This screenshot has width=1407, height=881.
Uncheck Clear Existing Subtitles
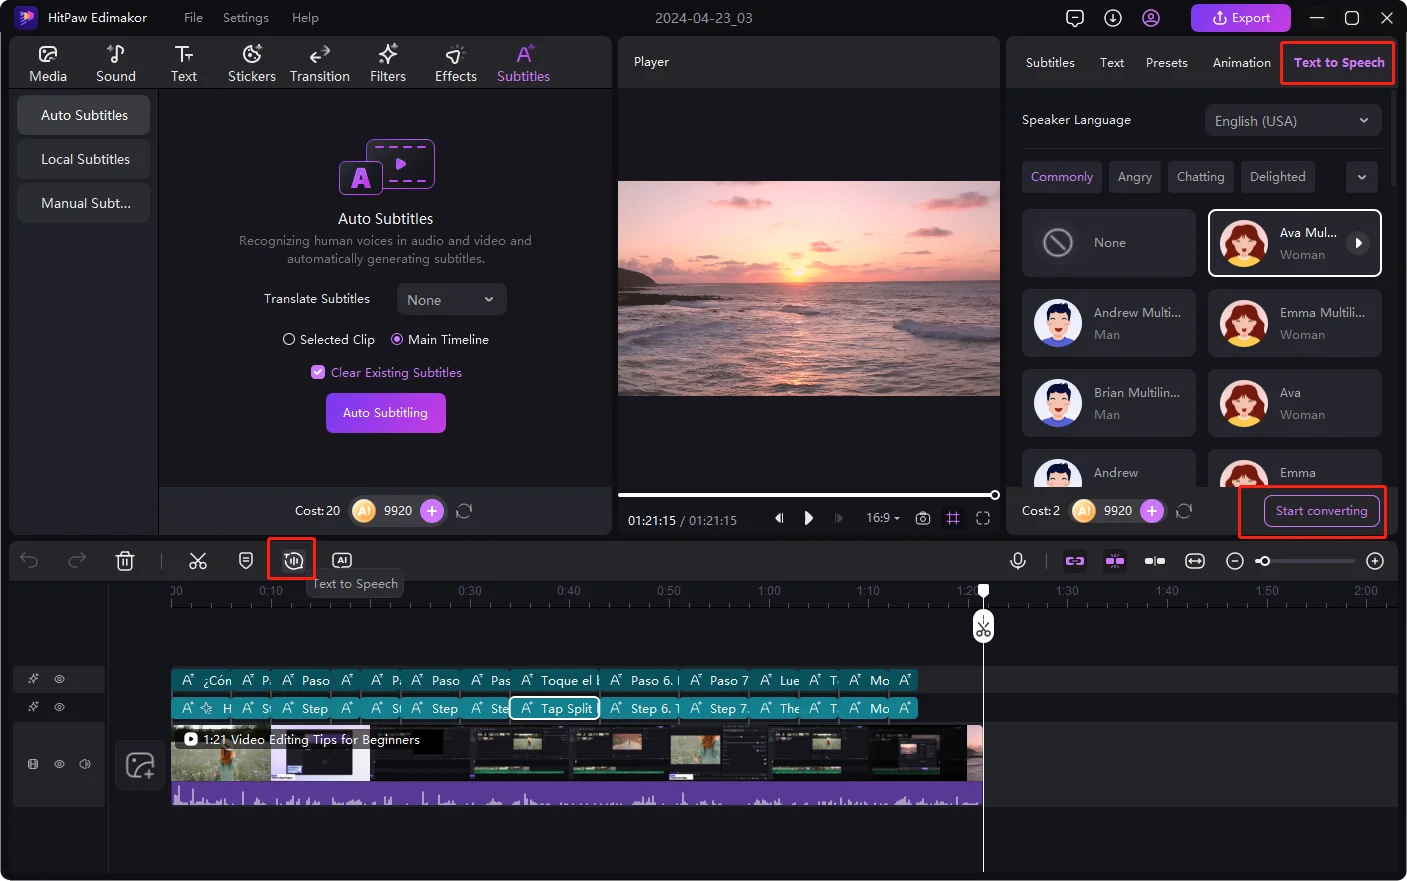pyautogui.click(x=318, y=372)
